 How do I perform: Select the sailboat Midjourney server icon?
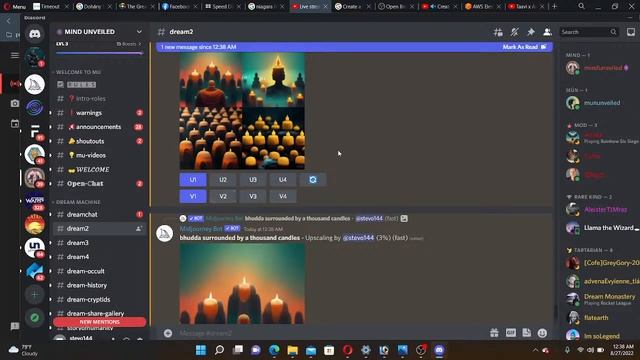click(x=35, y=84)
